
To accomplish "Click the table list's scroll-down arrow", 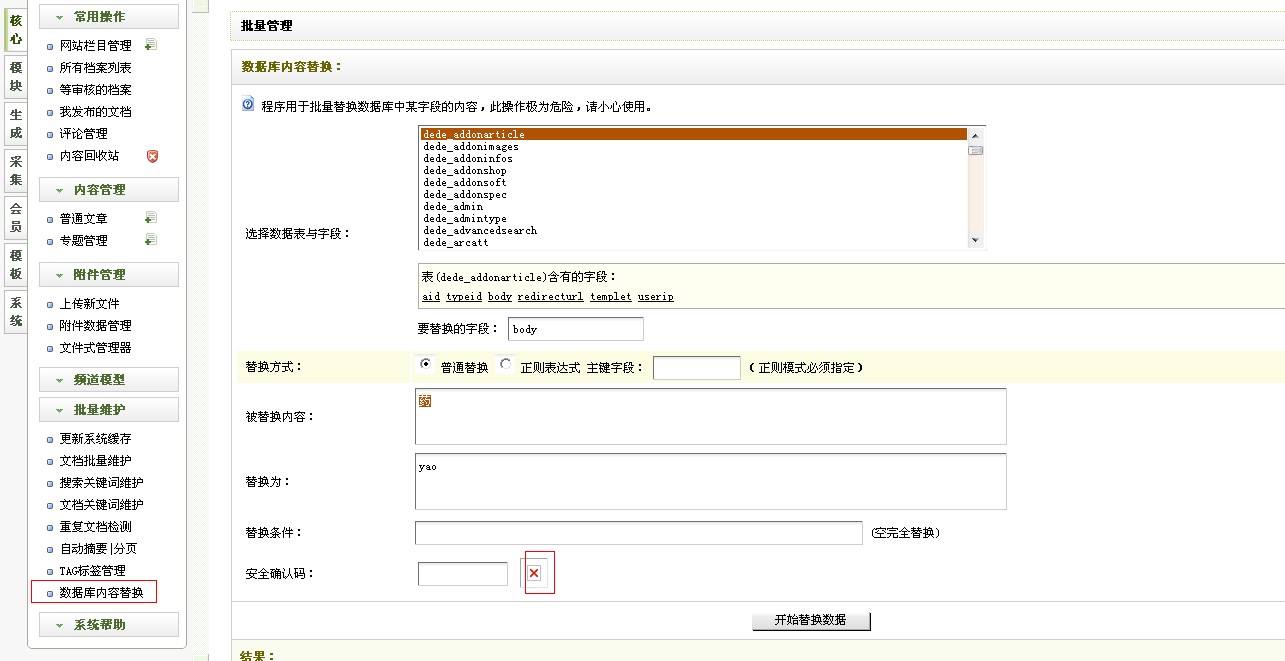I will coord(975,240).
